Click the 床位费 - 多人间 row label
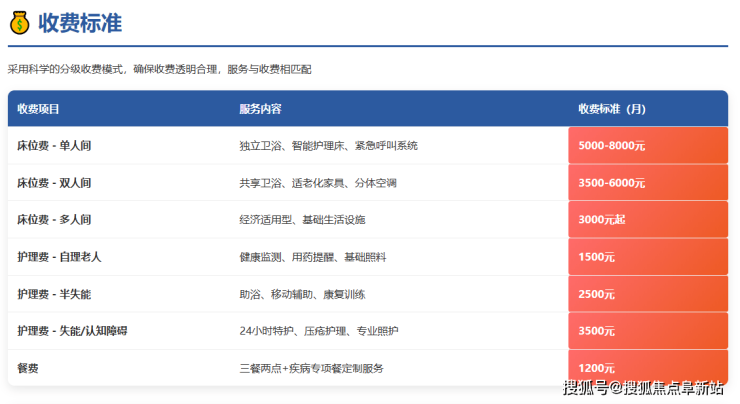The image size is (740, 404). 54,220
